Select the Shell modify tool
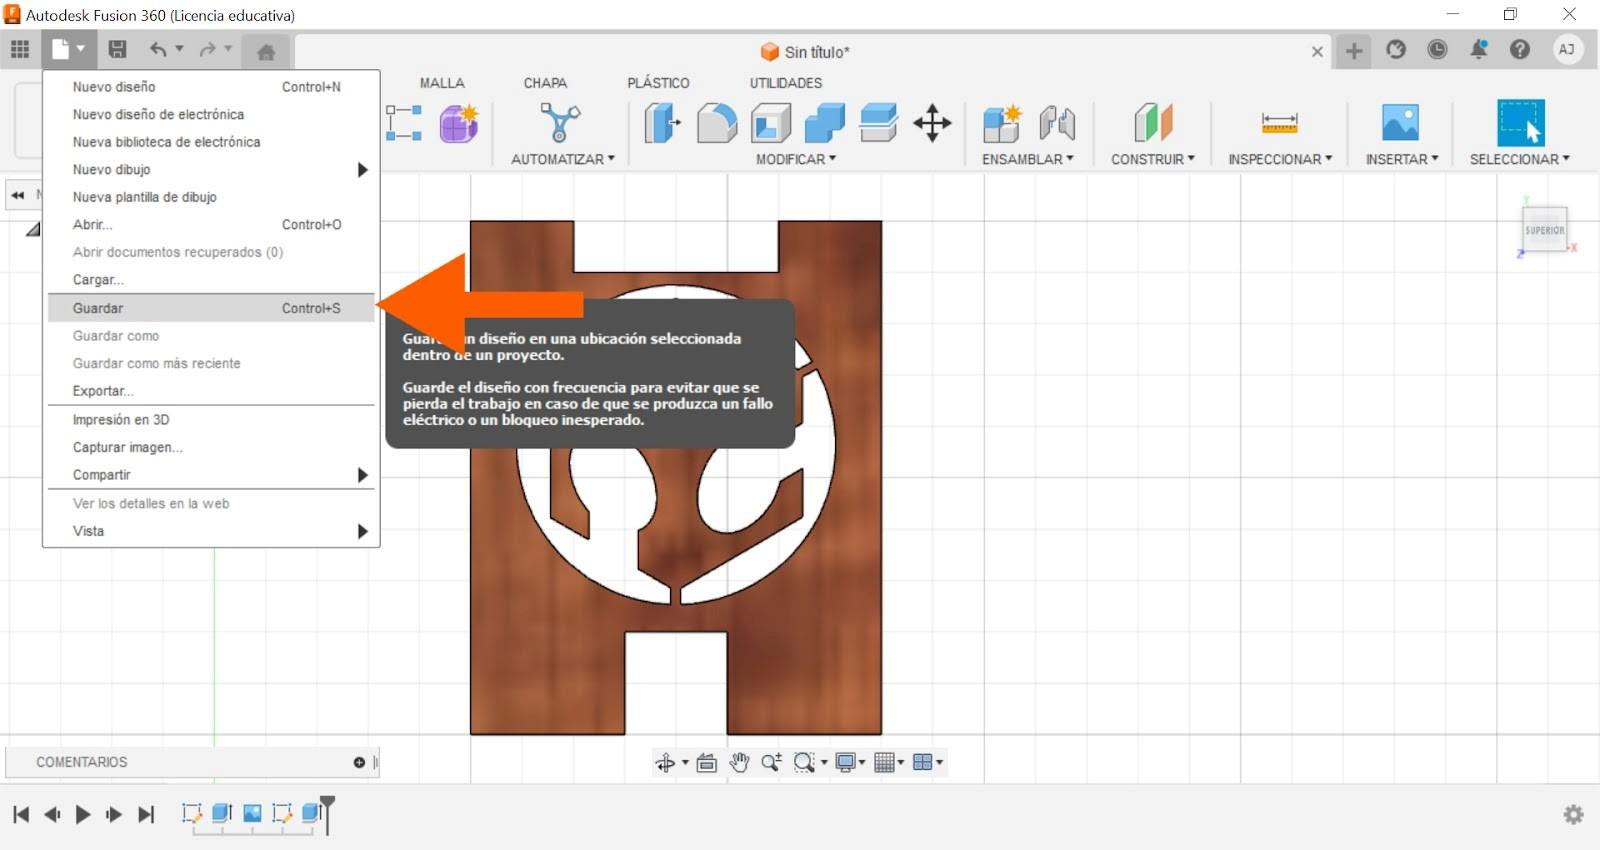Image resolution: width=1600 pixels, height=850 pixels. pos(771,123)
